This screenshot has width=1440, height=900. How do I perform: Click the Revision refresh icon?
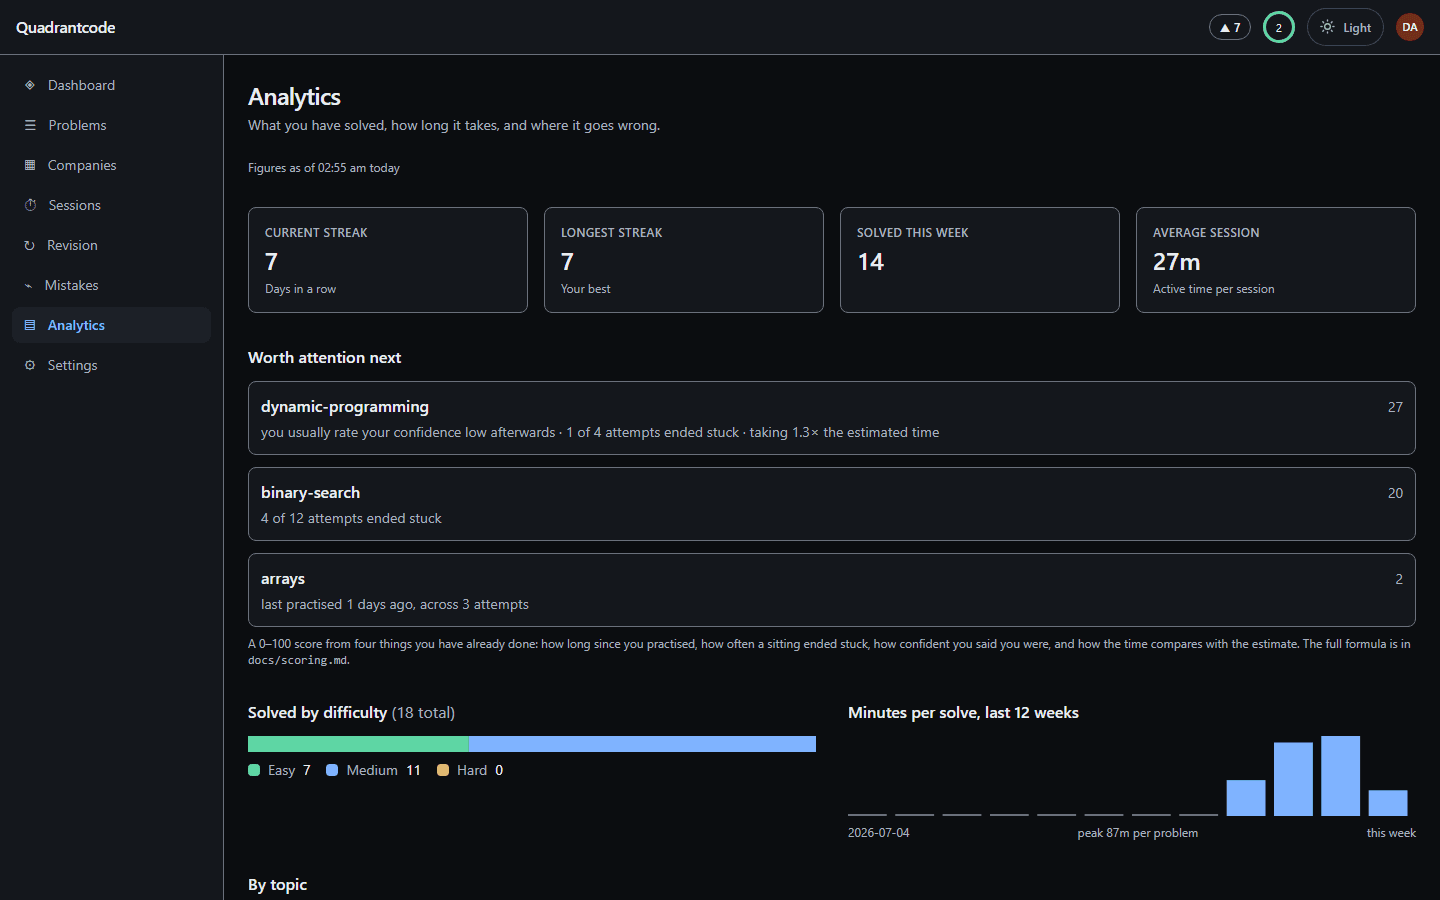pos(29,245)
